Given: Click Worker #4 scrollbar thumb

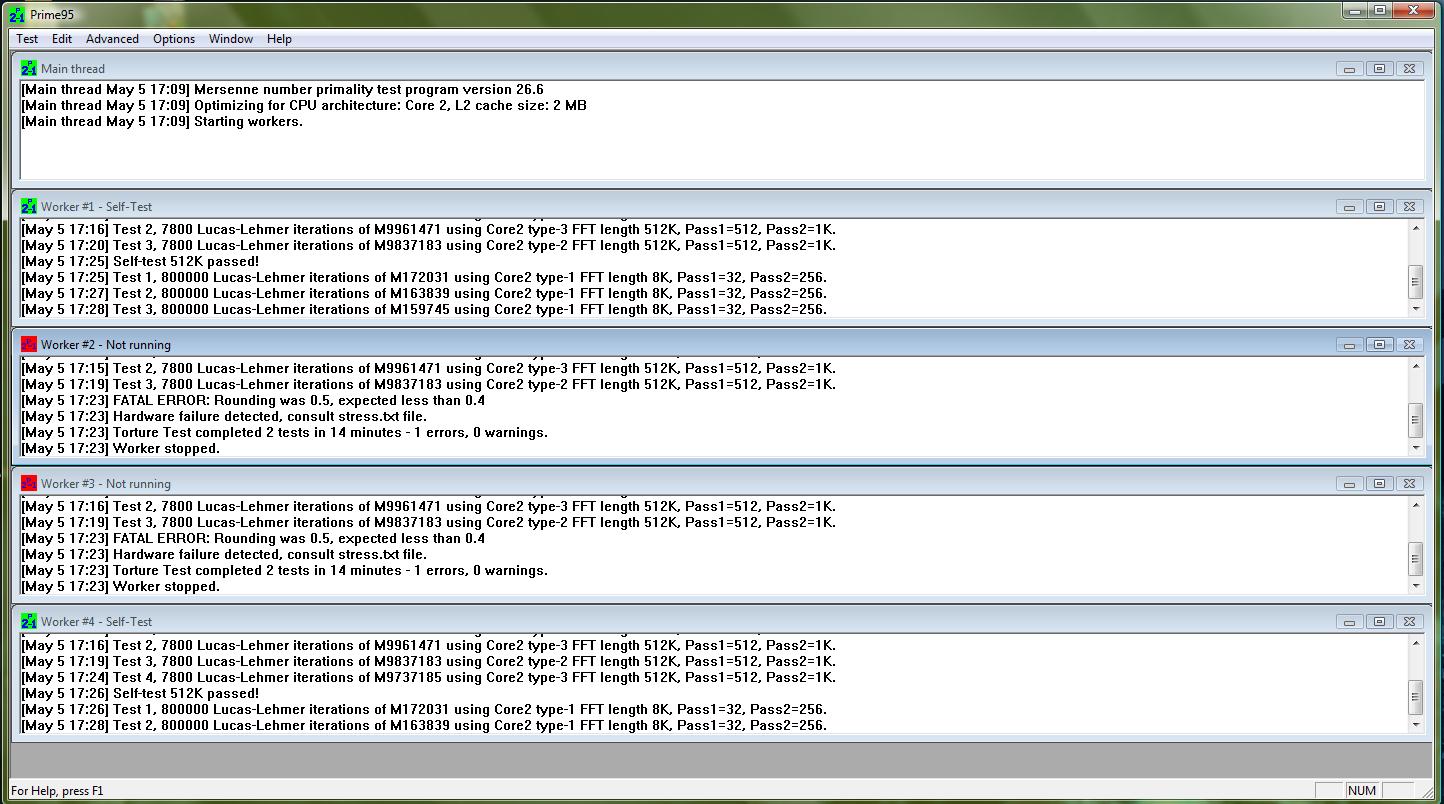Looking at the screenshot, I should (x=1415, y=696).
